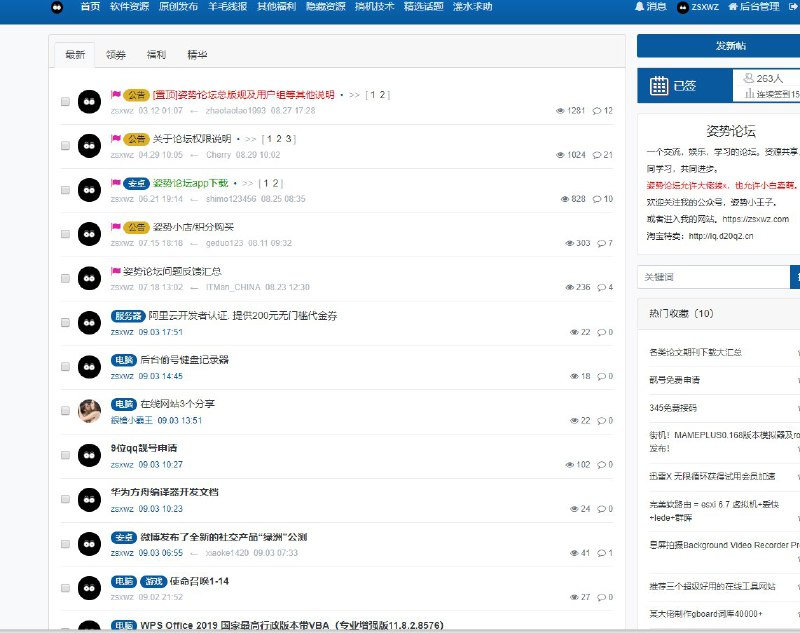Click author avatar of 在线网站3个分享 post

click(89, 411)
